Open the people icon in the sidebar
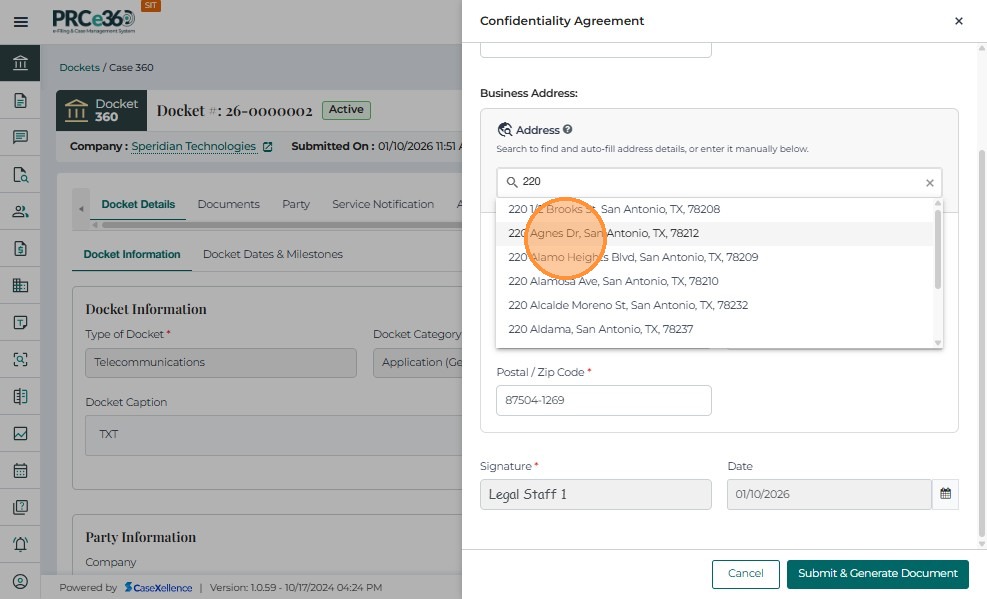 20,211
